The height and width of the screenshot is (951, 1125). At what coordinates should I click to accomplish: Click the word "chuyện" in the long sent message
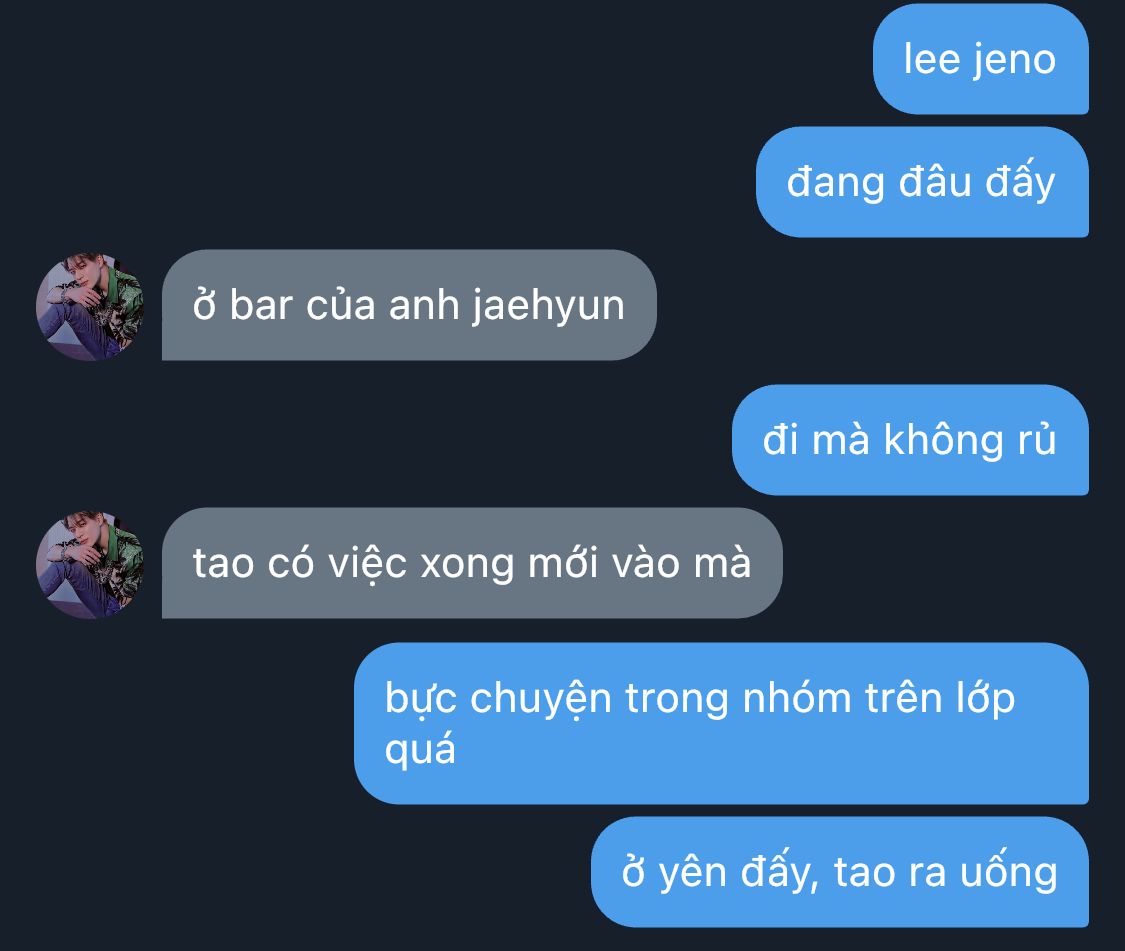coord(540,699)
